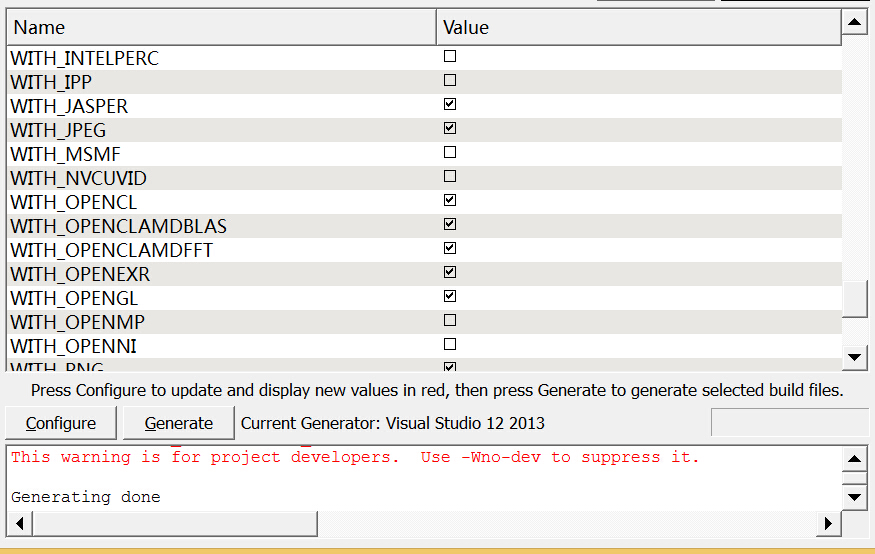875x554 pixels.
Task: Uncheck the WITH_JPEG option
Action: click(x=450, y=128)
